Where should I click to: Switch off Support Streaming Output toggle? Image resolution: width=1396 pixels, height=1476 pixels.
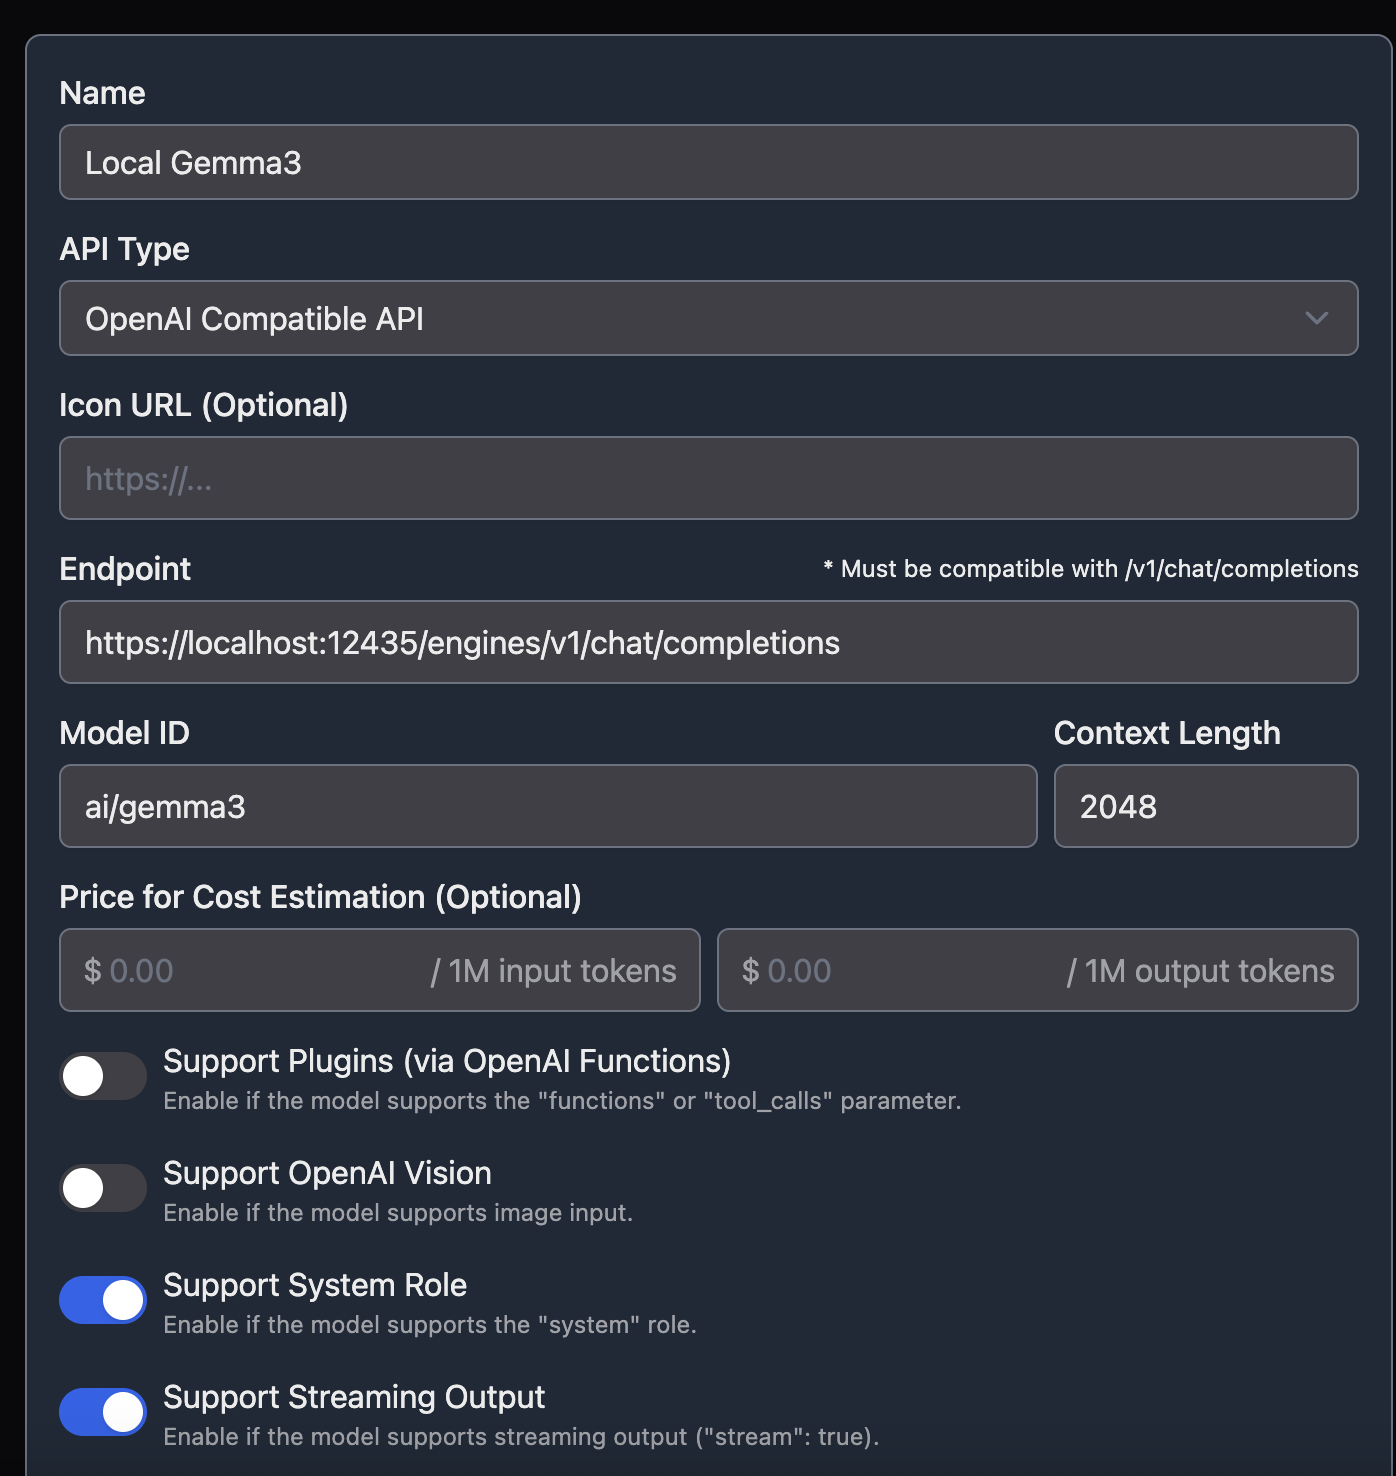coord(103,1412)
